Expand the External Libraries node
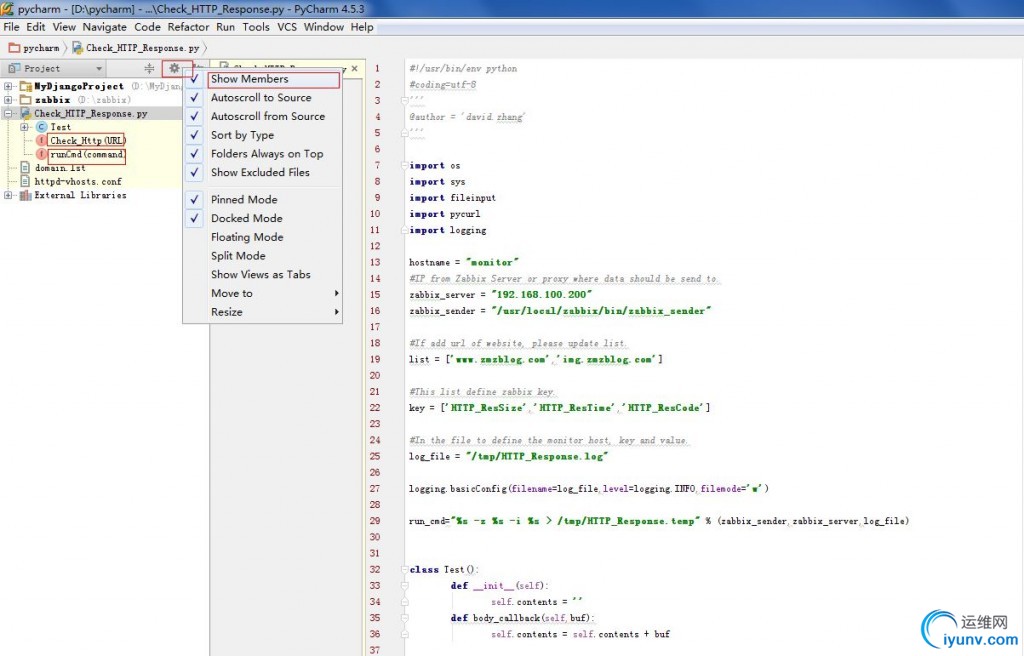Screen dimensions: 1024x656 click(8, 195)
